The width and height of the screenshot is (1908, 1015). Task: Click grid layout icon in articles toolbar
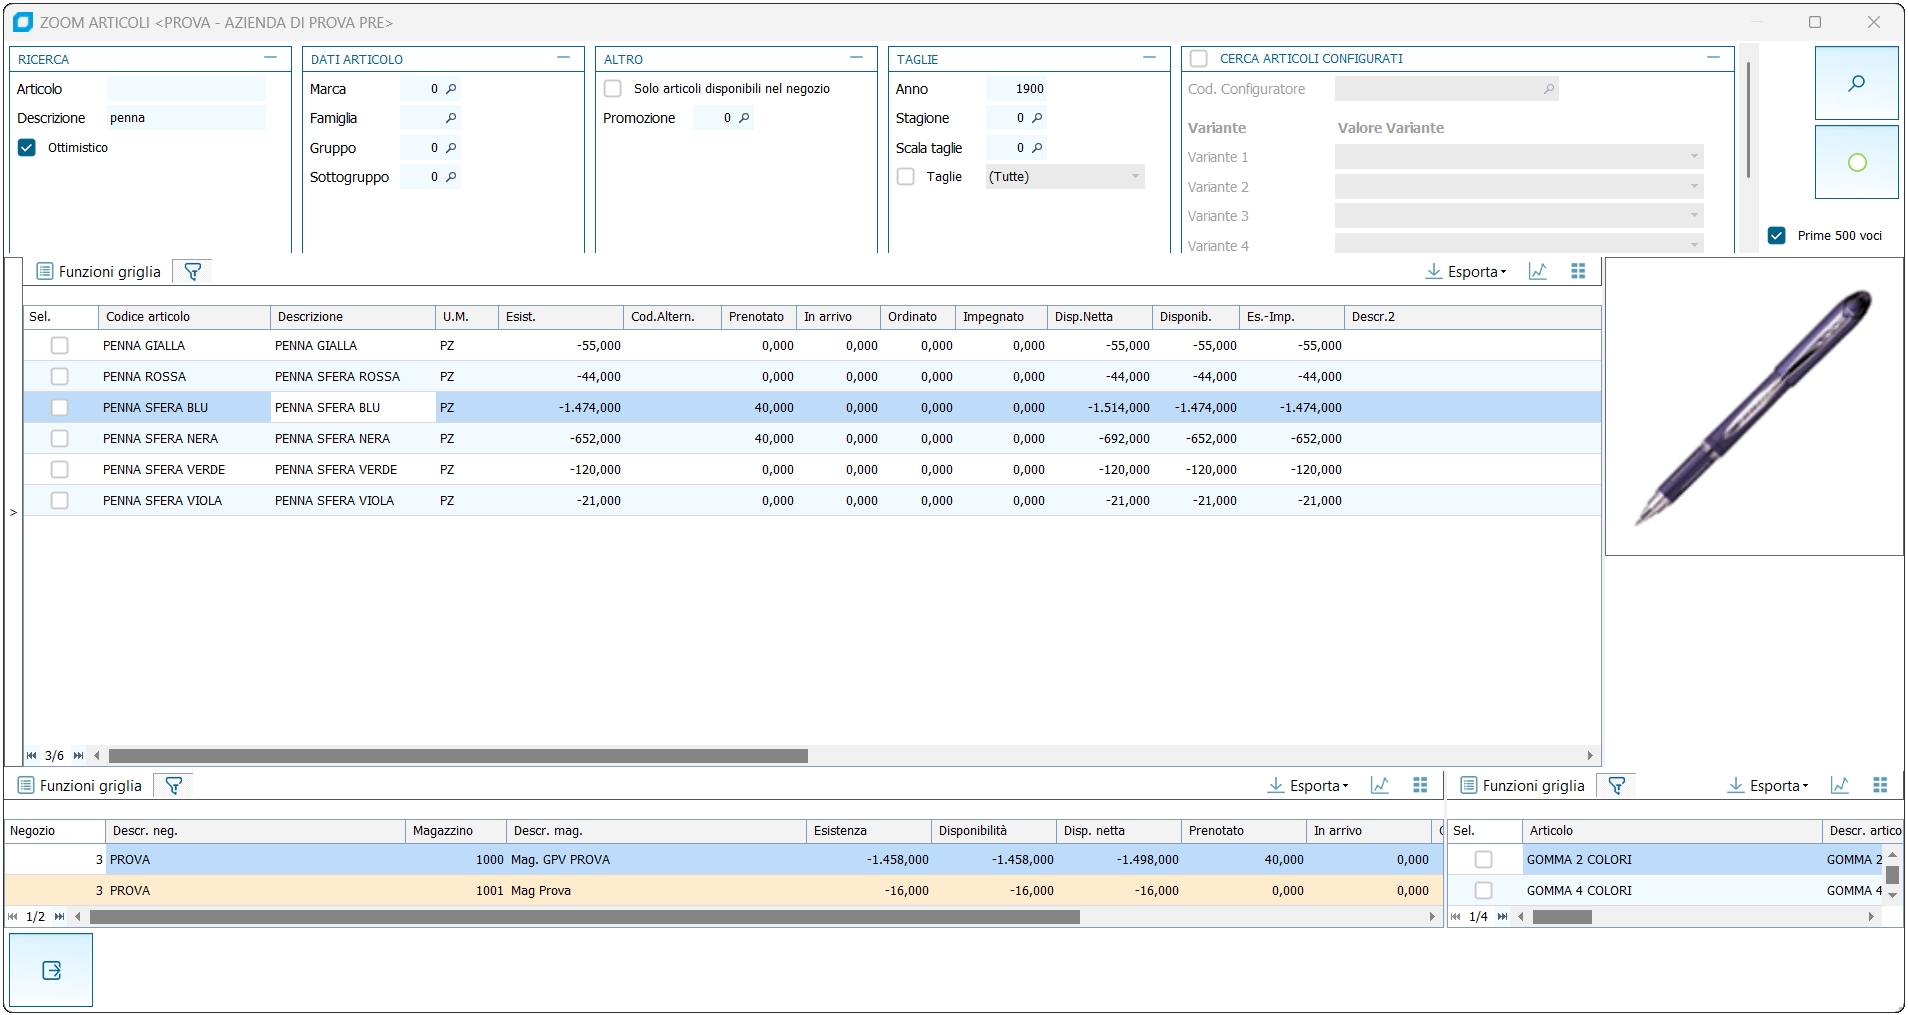pyautogui.click(x=1578, y=271)
